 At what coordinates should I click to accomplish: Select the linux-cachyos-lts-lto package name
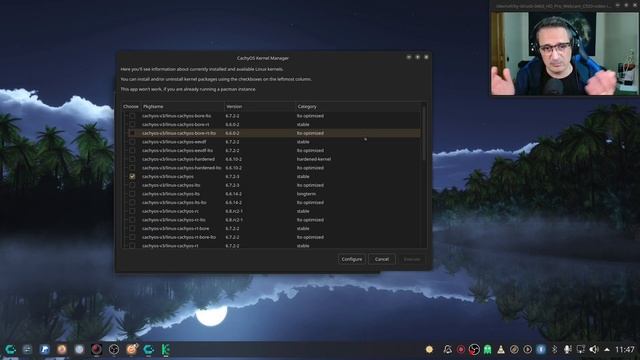click(174, 202)
